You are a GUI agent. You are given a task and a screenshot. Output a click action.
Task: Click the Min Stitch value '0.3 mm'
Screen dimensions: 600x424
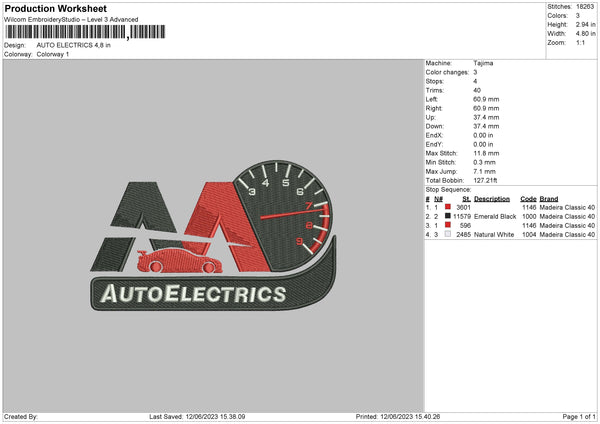click(484, 162)
